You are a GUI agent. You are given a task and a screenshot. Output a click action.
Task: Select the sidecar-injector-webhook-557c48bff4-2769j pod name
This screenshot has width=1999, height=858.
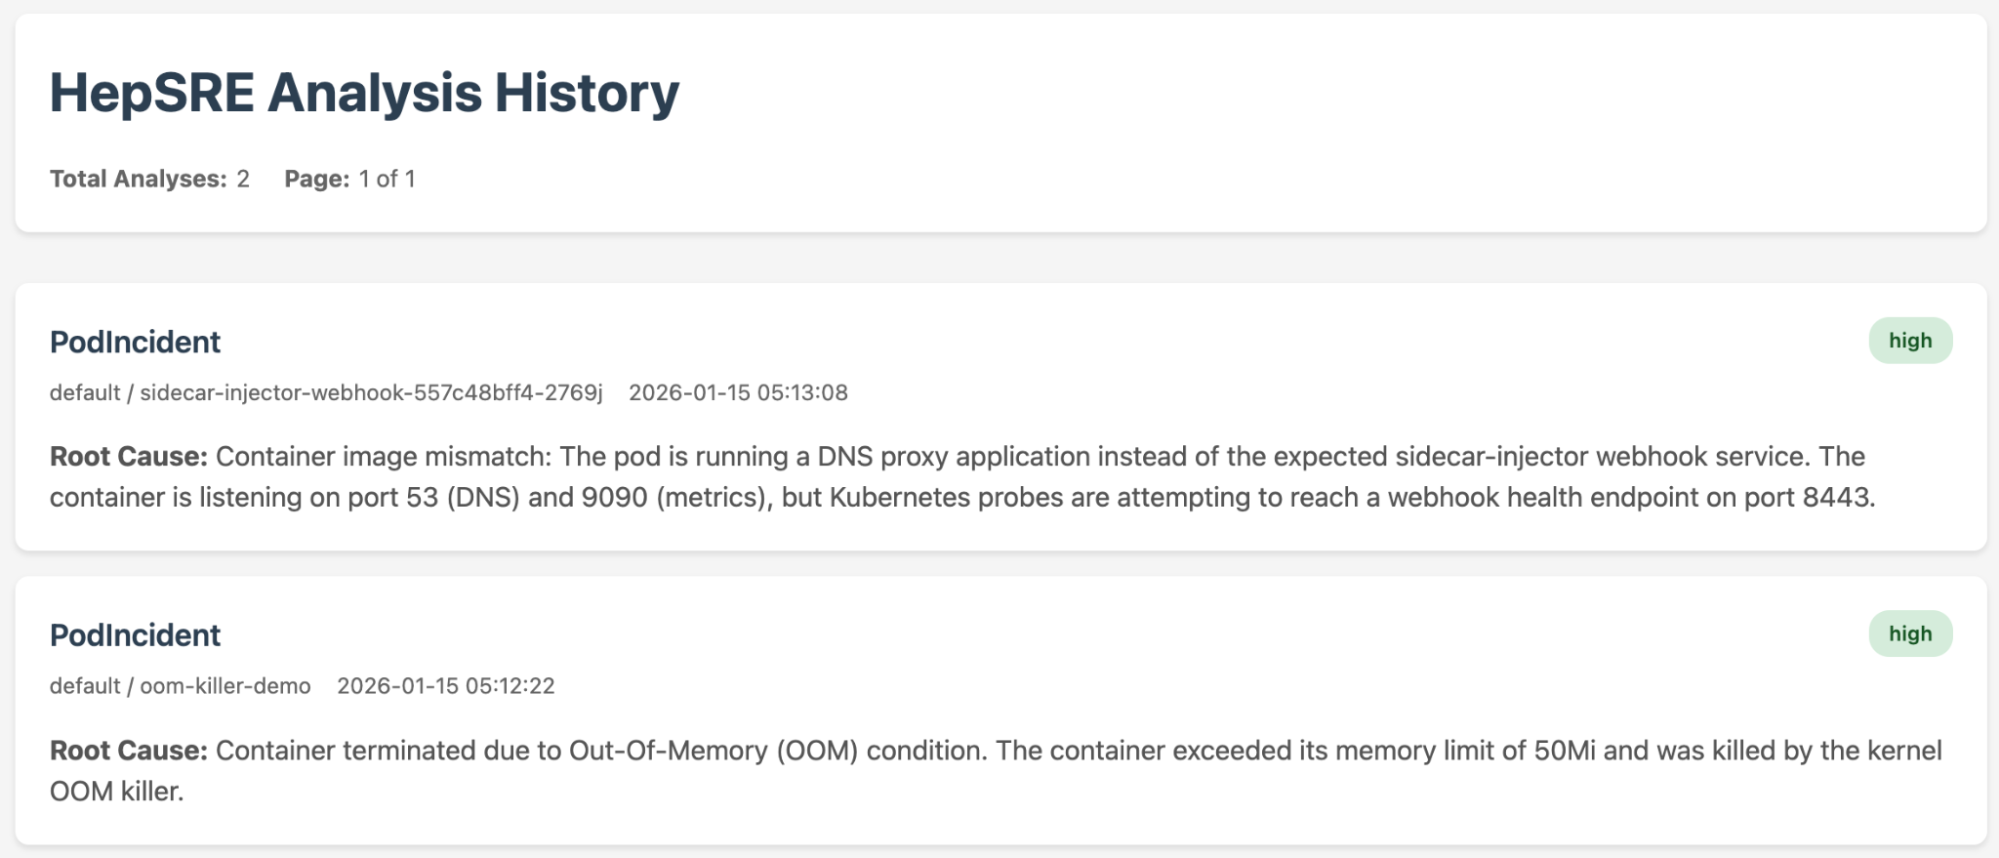(371, 393)
